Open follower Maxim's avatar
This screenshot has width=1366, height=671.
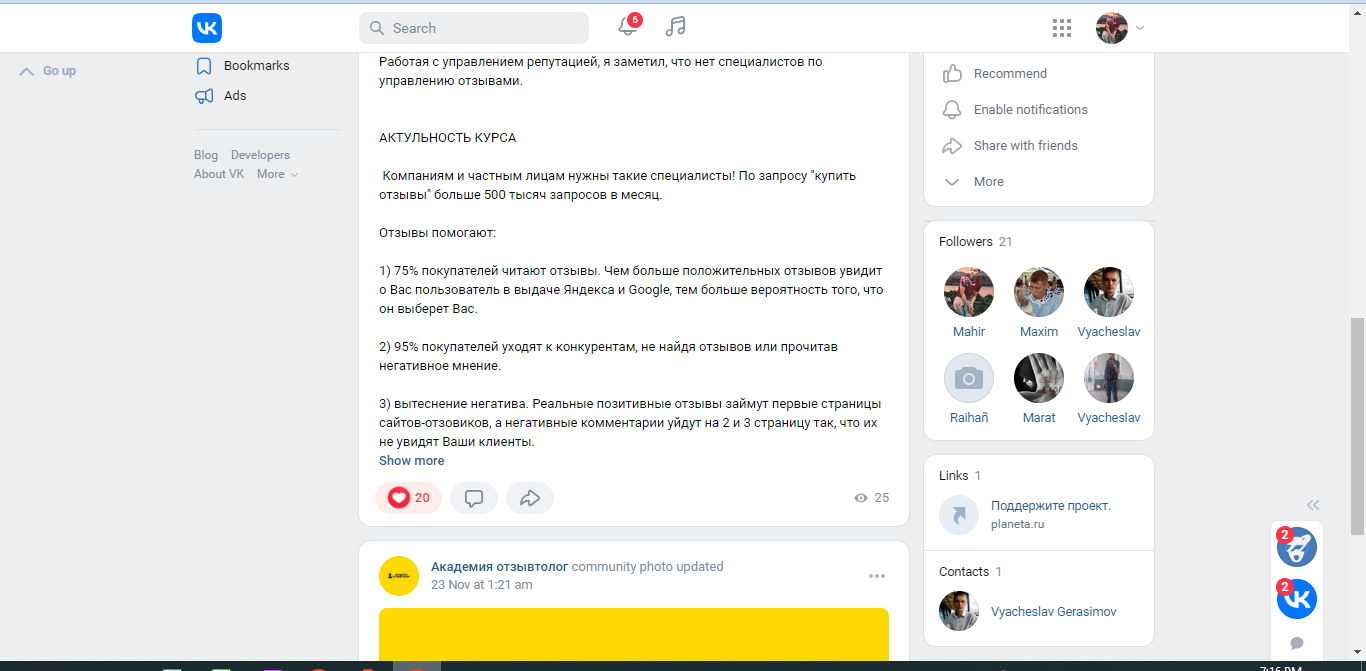tap(1039, 292)
